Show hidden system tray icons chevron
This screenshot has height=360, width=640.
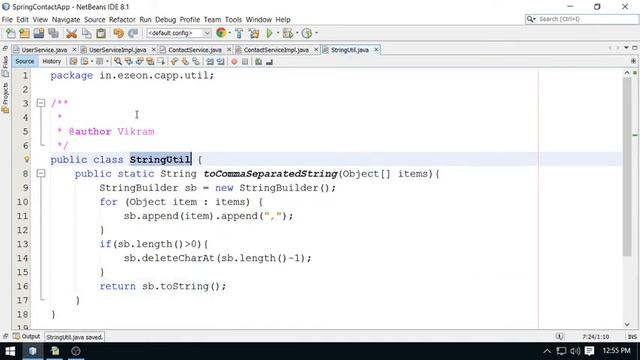click(547, 351)
